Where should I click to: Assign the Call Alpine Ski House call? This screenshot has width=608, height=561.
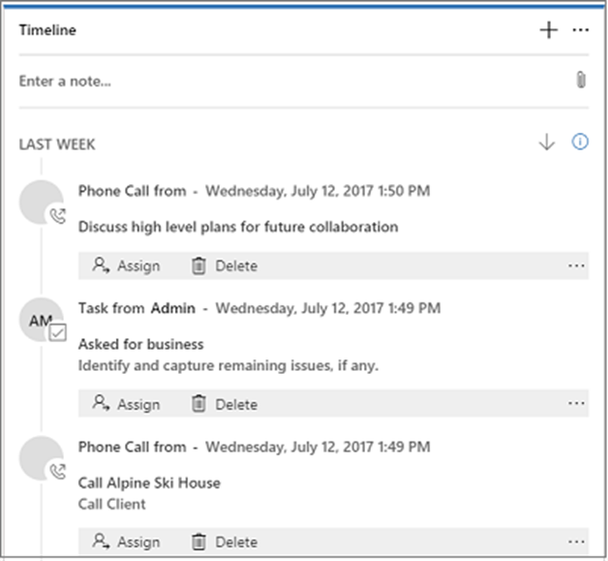click(126, 542)
